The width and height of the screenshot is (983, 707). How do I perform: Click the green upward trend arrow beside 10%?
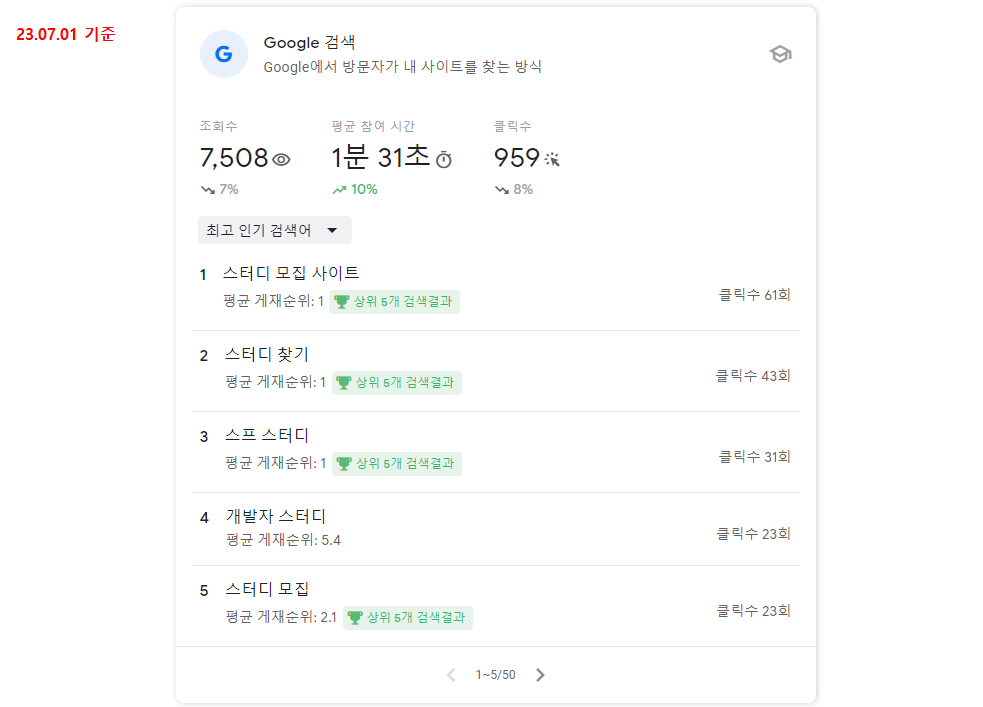point(339,188)
